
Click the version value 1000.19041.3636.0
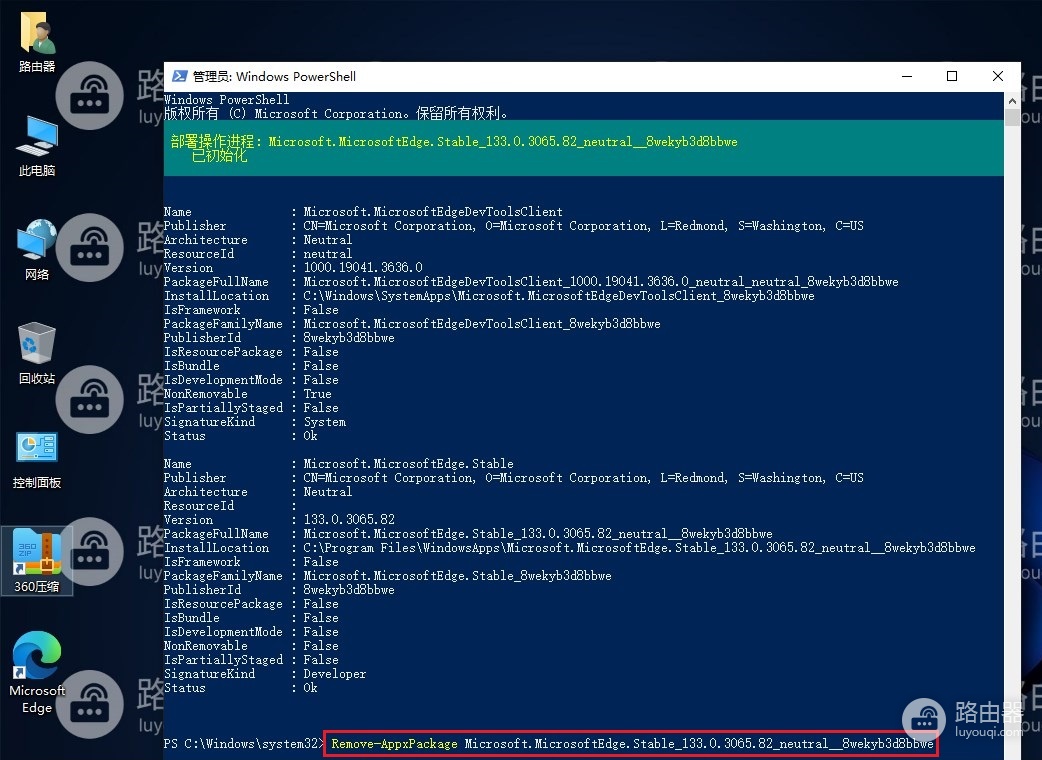(363, 268)
